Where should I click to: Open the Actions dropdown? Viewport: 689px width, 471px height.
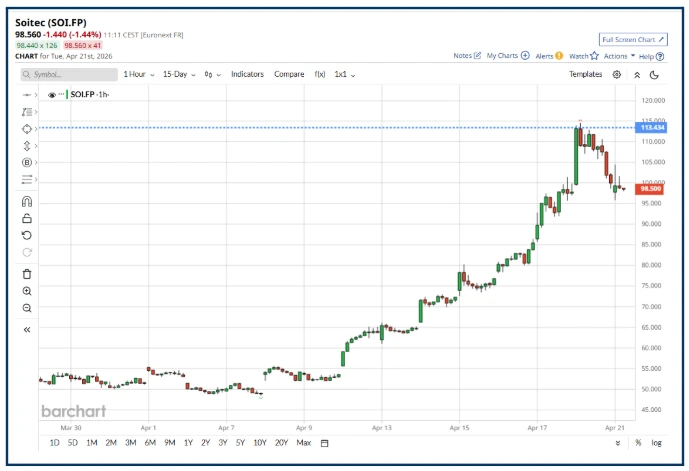tap(620, 56)
